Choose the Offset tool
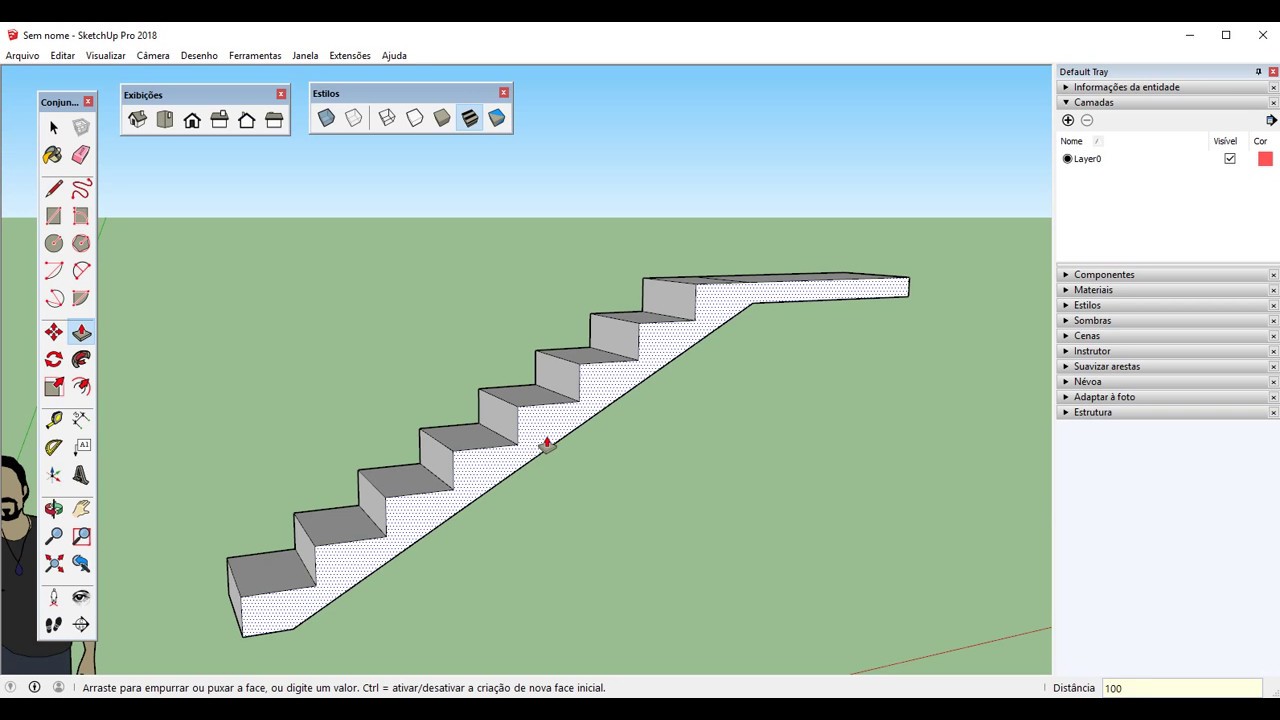This screenshot has width=1280, height=720. (81, 386)
